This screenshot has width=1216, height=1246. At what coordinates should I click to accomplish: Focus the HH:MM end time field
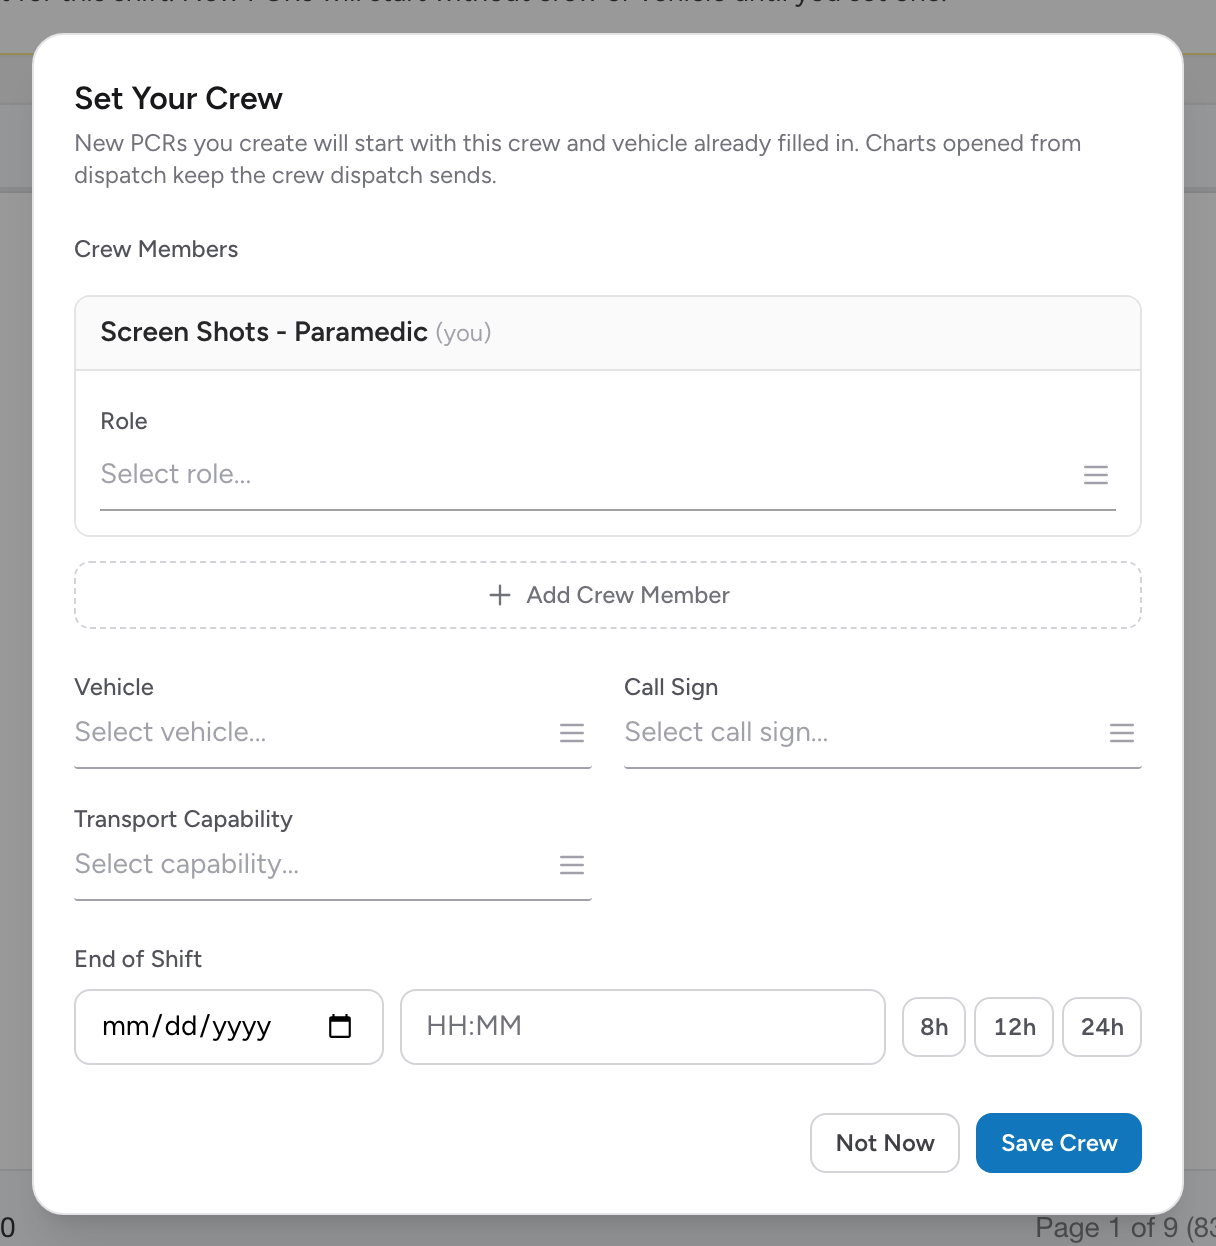tap(643, 1027)
